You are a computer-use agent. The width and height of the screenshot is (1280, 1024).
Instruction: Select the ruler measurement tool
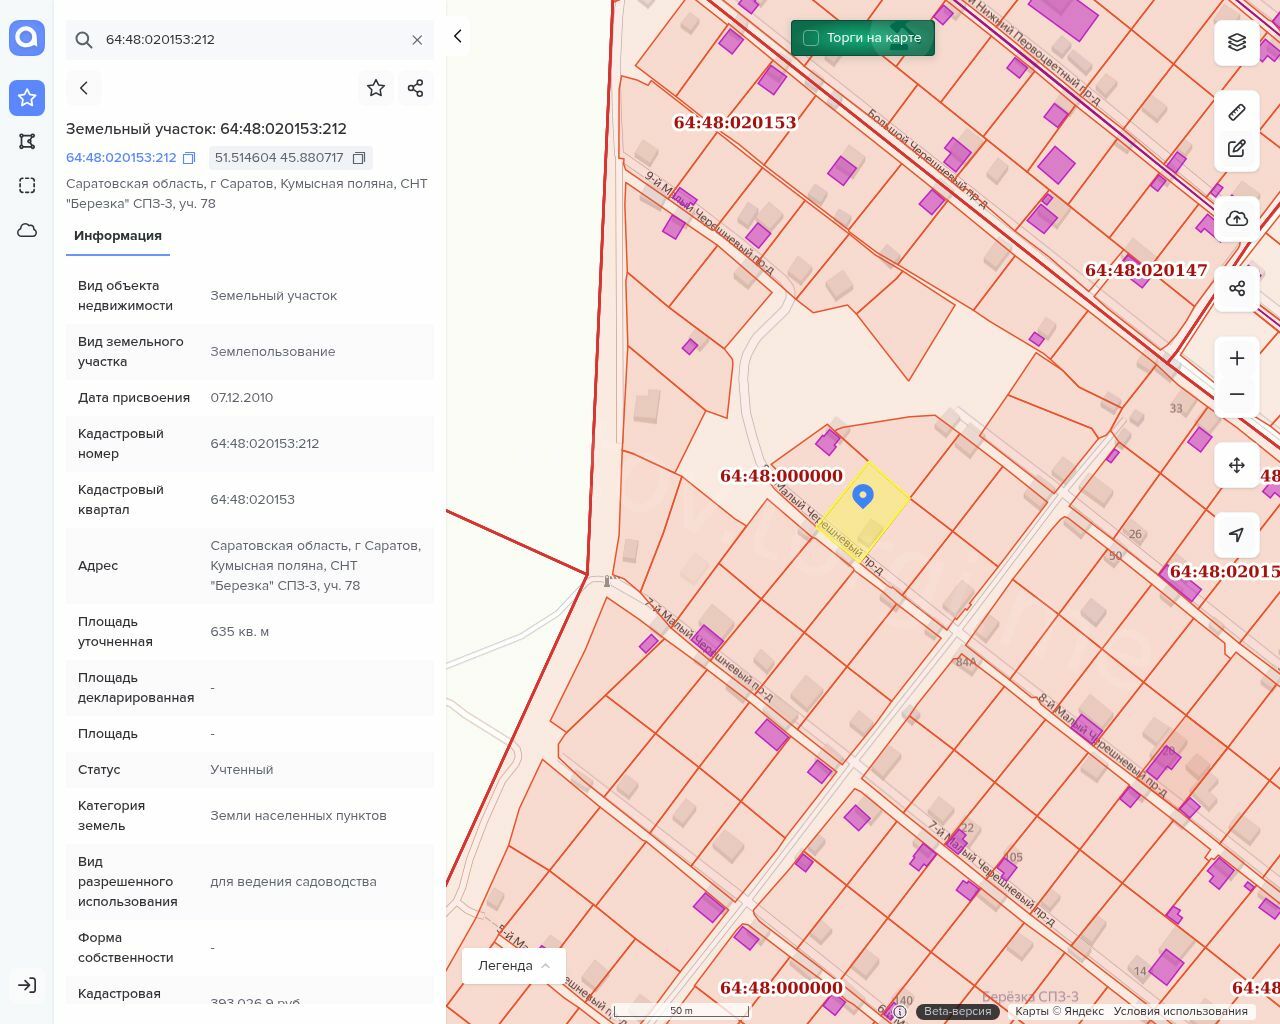pos(1237,112)
